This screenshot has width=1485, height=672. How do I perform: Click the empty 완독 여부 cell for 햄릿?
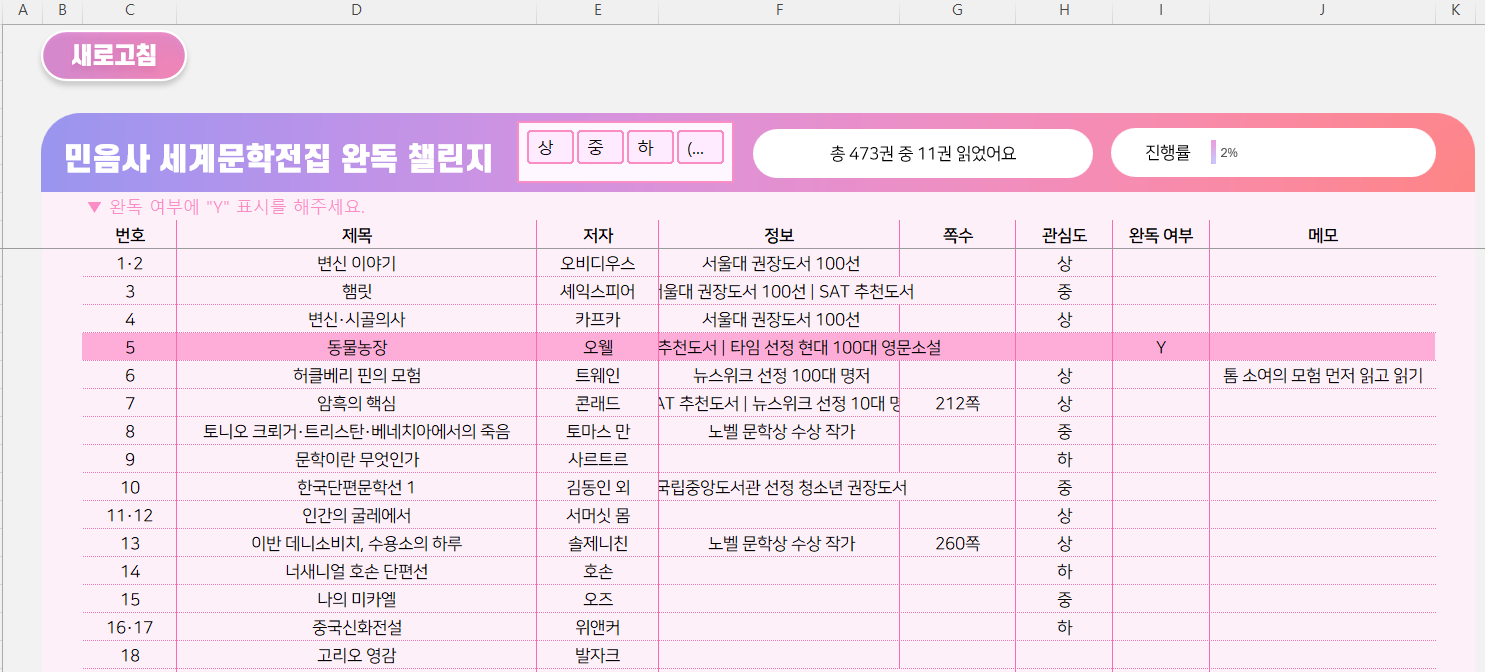(x=1160, y=291)
